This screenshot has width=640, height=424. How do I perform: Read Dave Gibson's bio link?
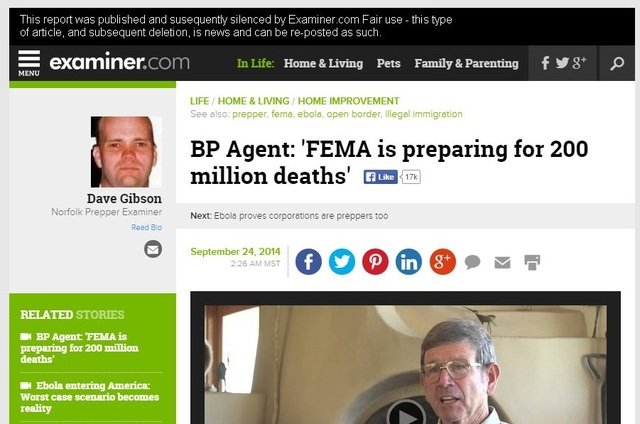coord(147,227)
